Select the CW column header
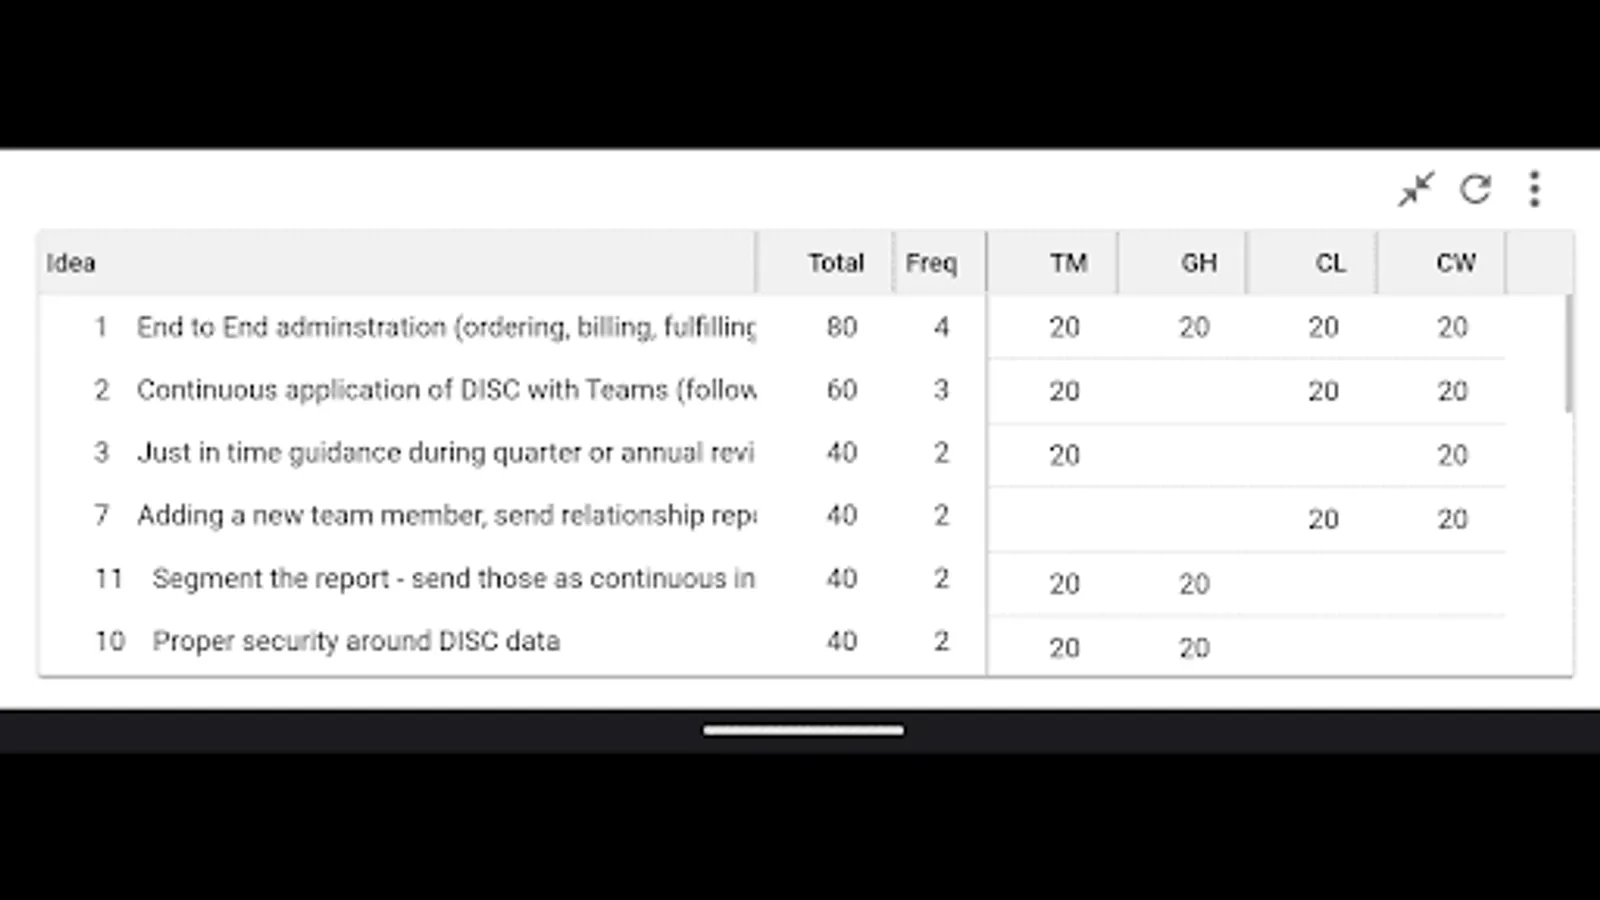The image size is (1600, 900). pyautogui.click(x=1455, y=263)
